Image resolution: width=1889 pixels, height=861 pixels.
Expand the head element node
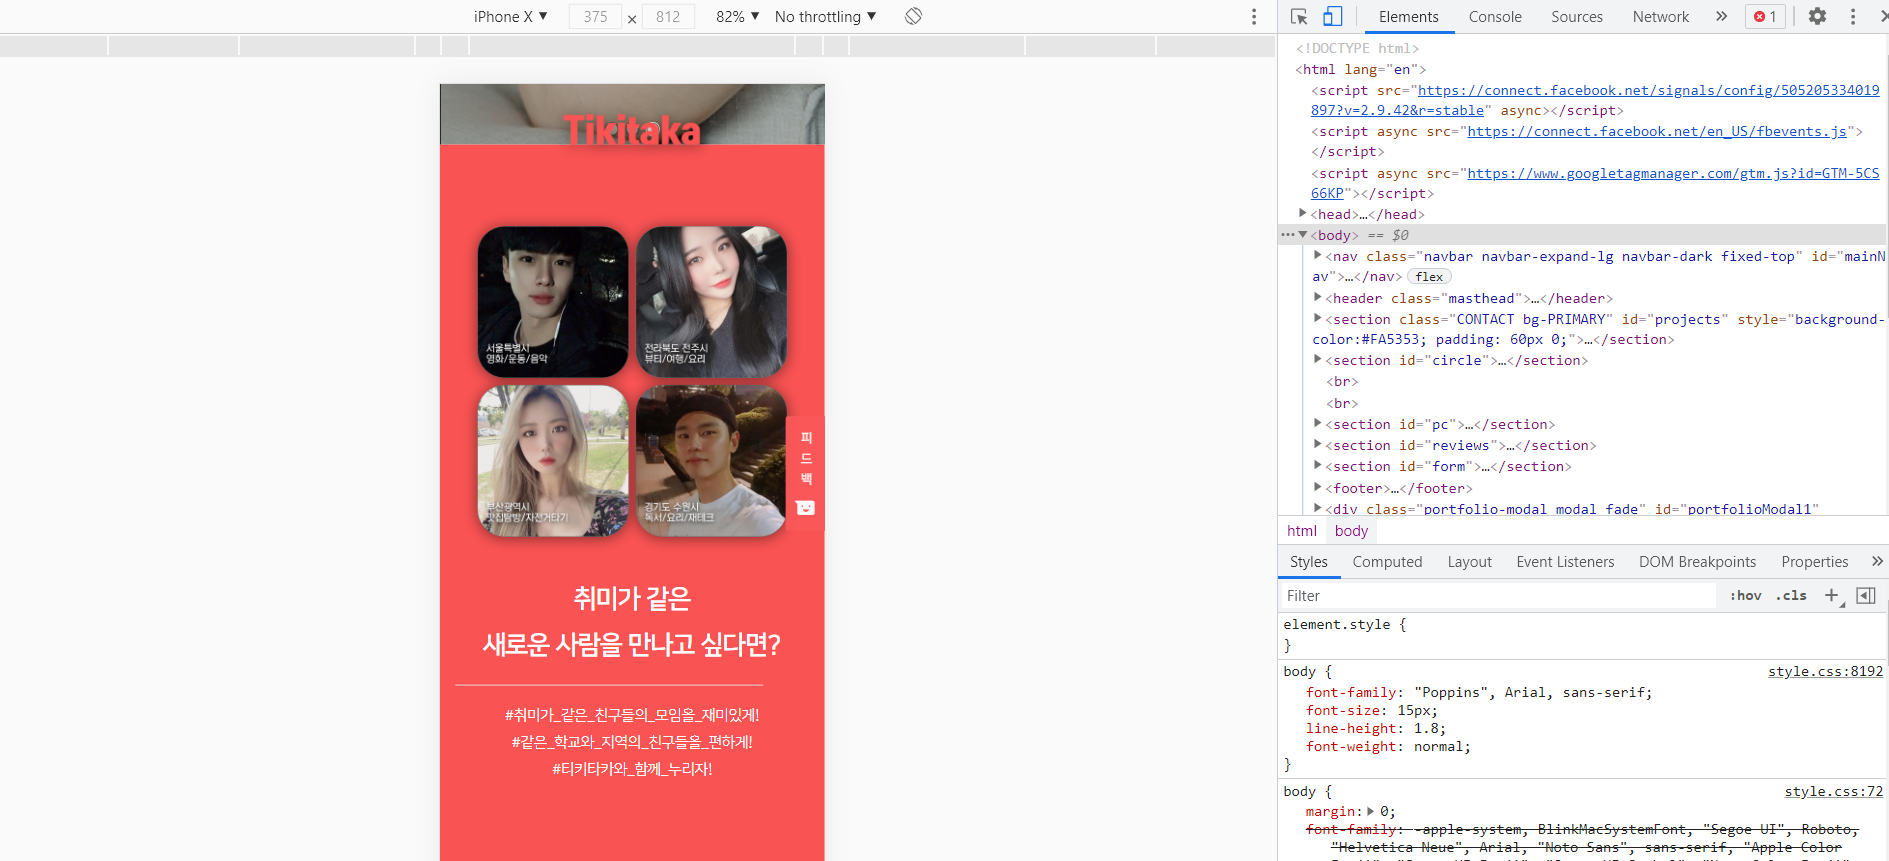click(1302, 213)
